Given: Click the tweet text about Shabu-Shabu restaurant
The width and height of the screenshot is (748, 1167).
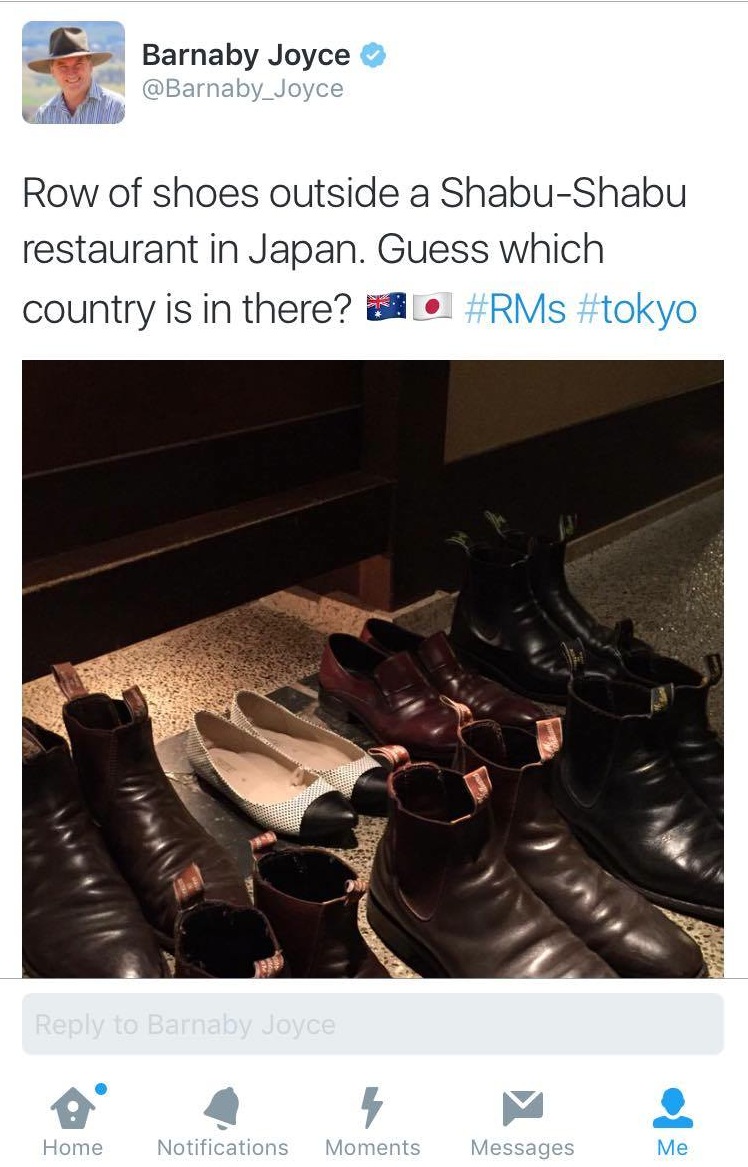Looking at the screenshot, I should 359,251.
